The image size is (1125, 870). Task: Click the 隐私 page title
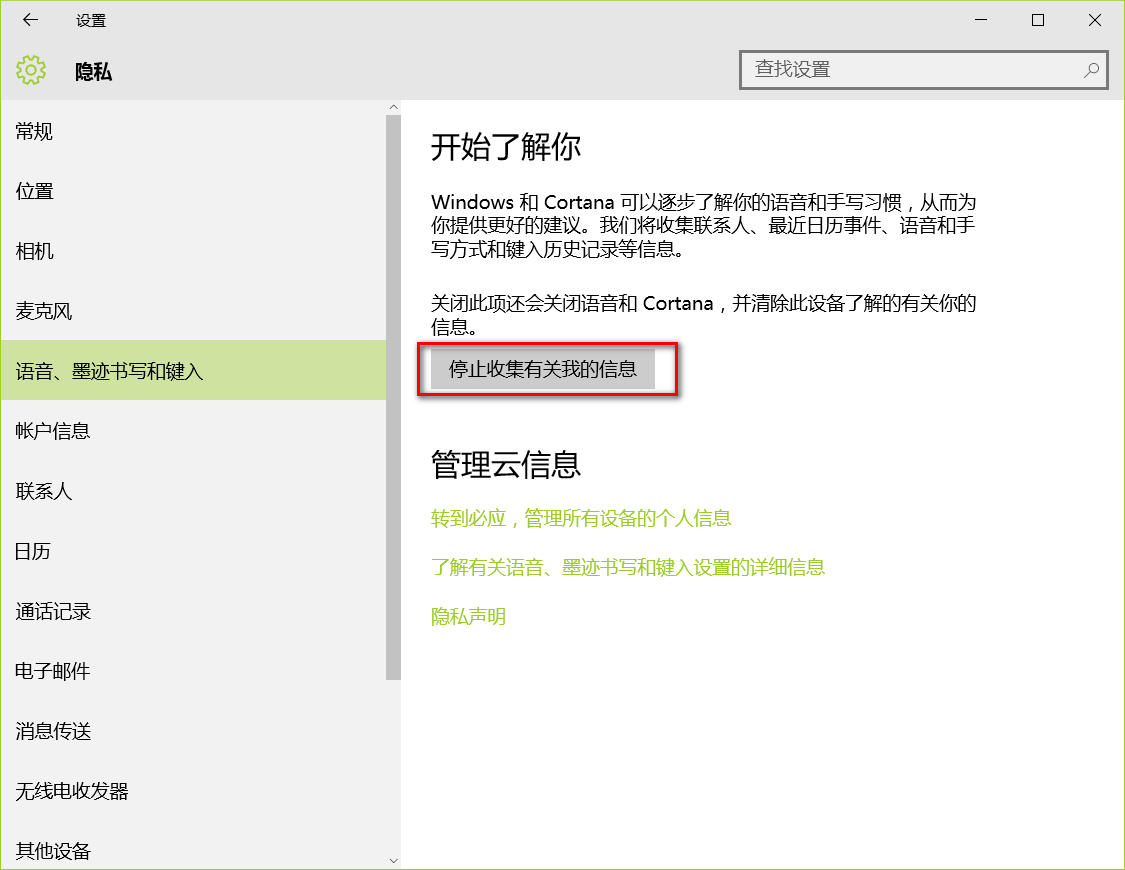[x=94, y=72]
